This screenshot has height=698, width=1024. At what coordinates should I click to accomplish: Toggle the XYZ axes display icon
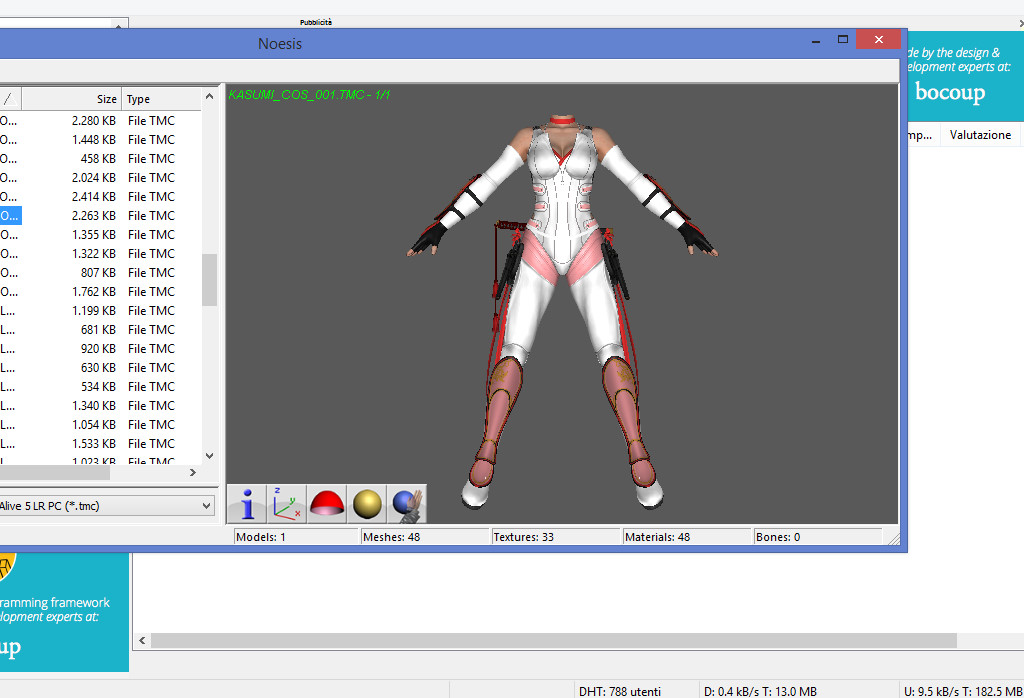tap(287, 504)
